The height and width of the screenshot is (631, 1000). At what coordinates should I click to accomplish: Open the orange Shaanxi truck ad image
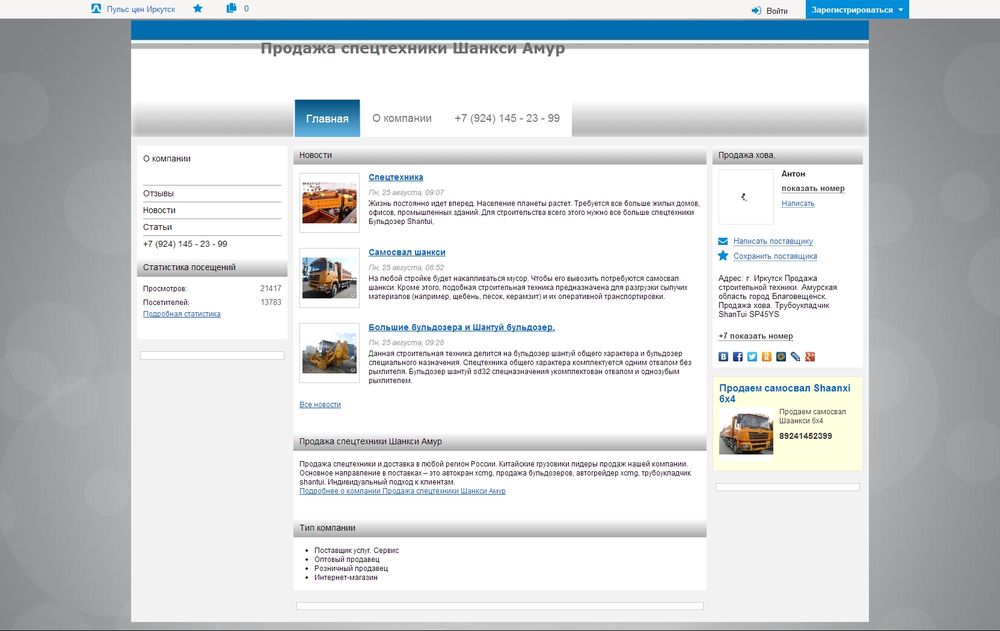coord(746,433)
